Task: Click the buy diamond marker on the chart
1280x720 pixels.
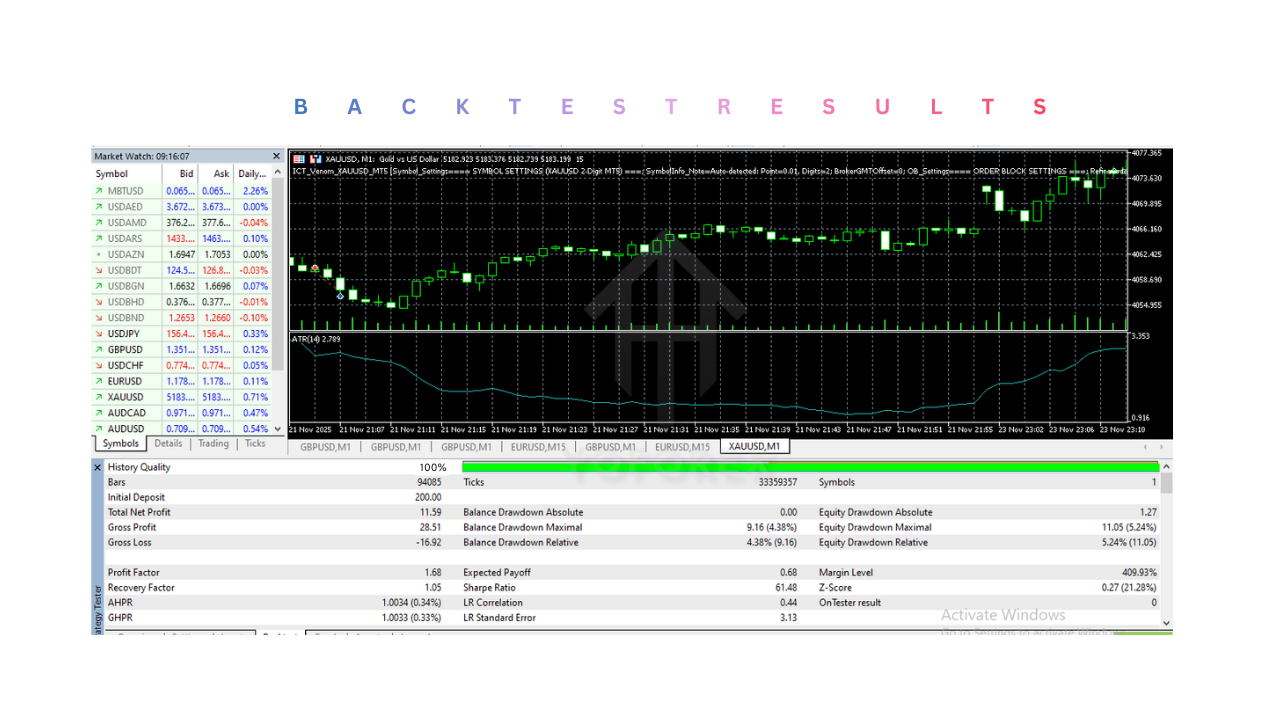Action: tap(339, 296)
